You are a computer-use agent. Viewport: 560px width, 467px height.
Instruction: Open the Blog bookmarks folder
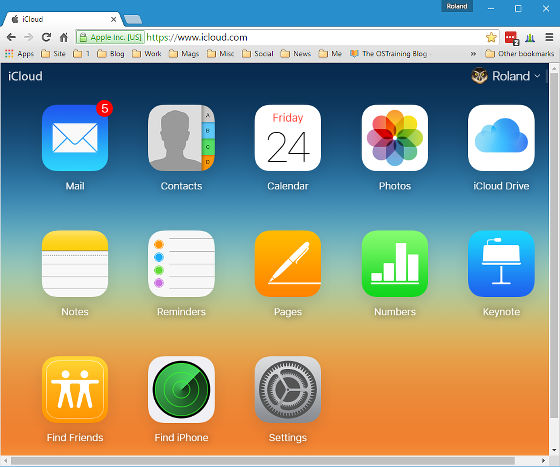click(x=111, y=54)
